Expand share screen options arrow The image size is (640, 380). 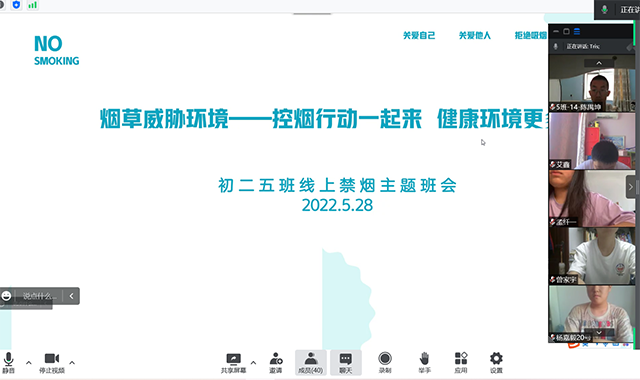[x=253, y=362]
